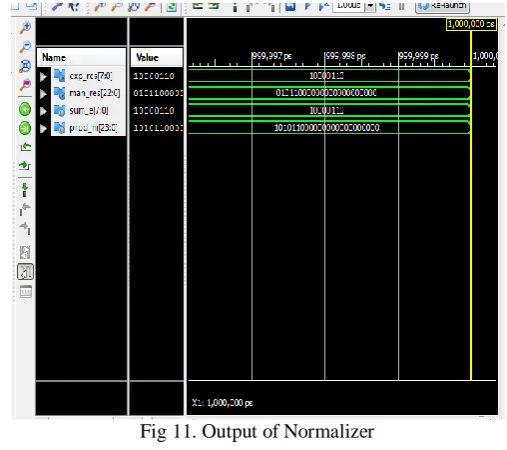507x450 pixels.
Task: Click the break simulation pause icon
Action: point(402,6)
